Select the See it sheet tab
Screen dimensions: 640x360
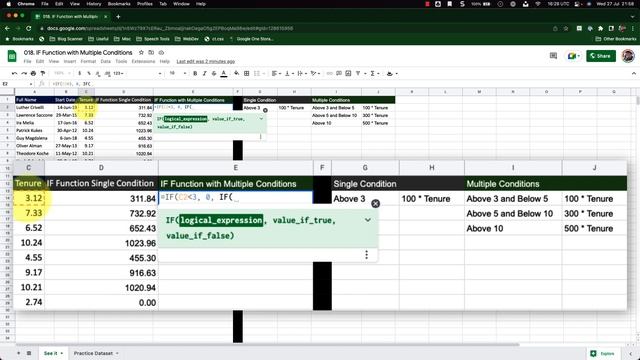click(x=53, y=353)
